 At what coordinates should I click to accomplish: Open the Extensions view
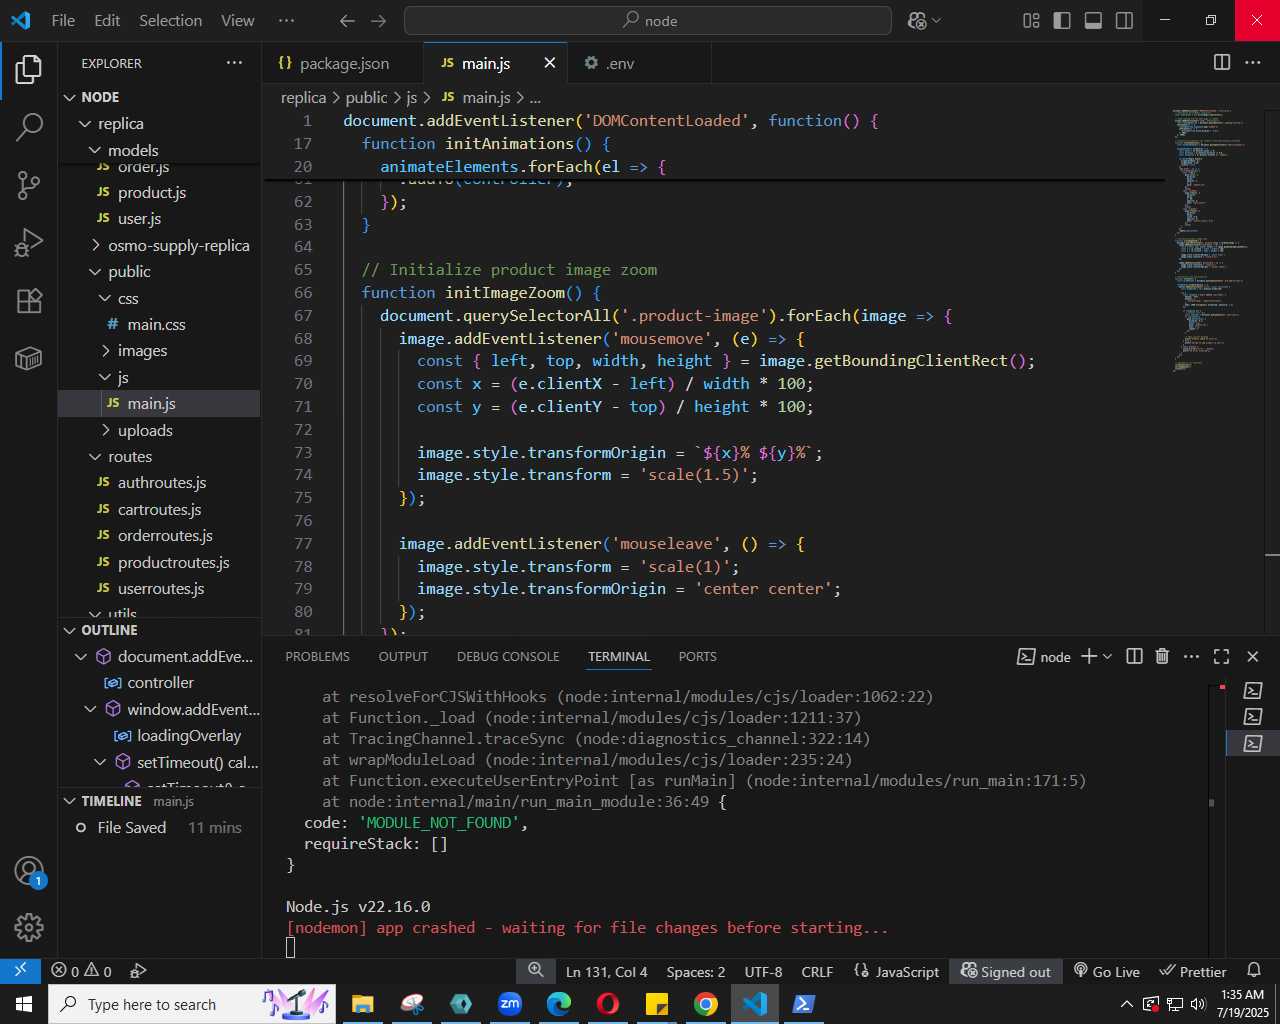[x=29, y=300]
